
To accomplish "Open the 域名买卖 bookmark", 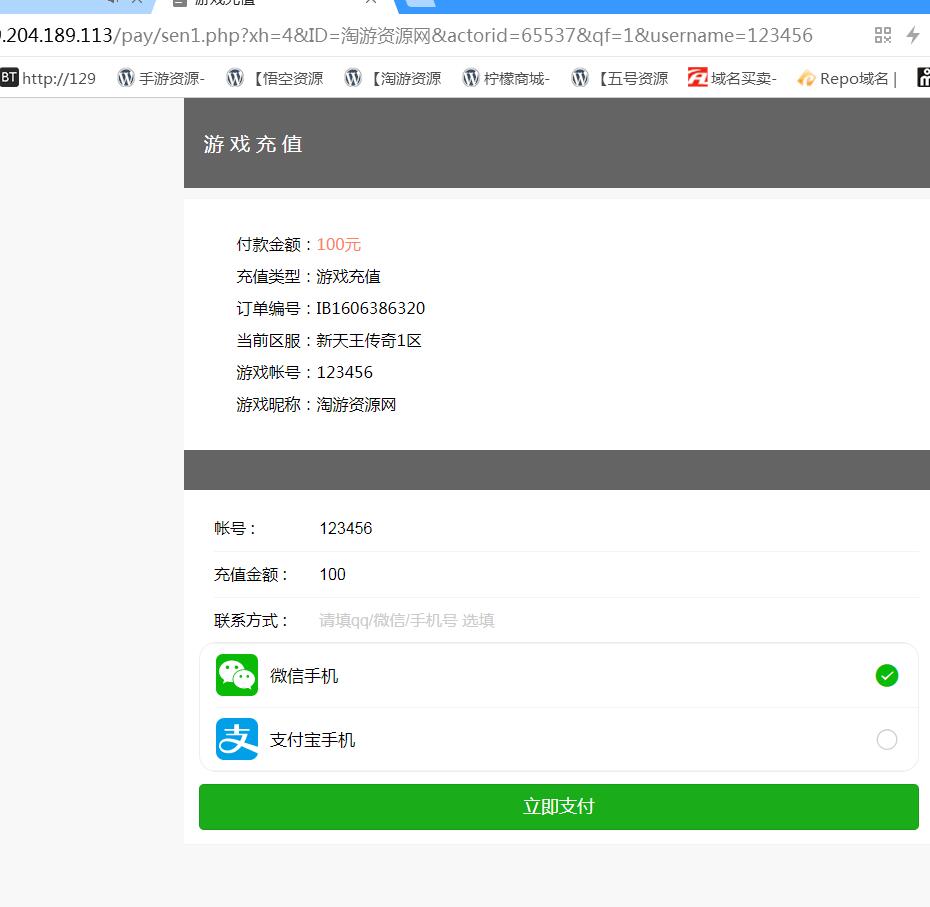I will pyautogui.click(x=733, y=78).
